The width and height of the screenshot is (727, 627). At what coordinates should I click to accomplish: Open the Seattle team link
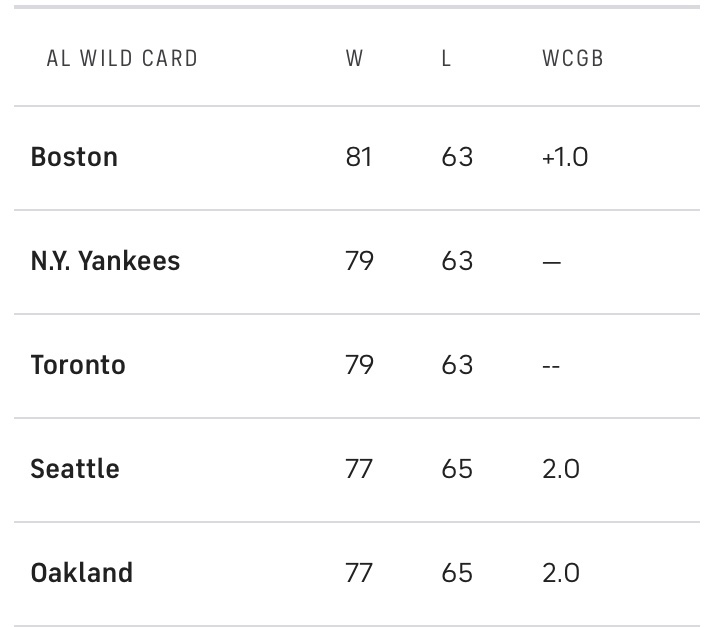pyautogui.click(x=75, y=469)
